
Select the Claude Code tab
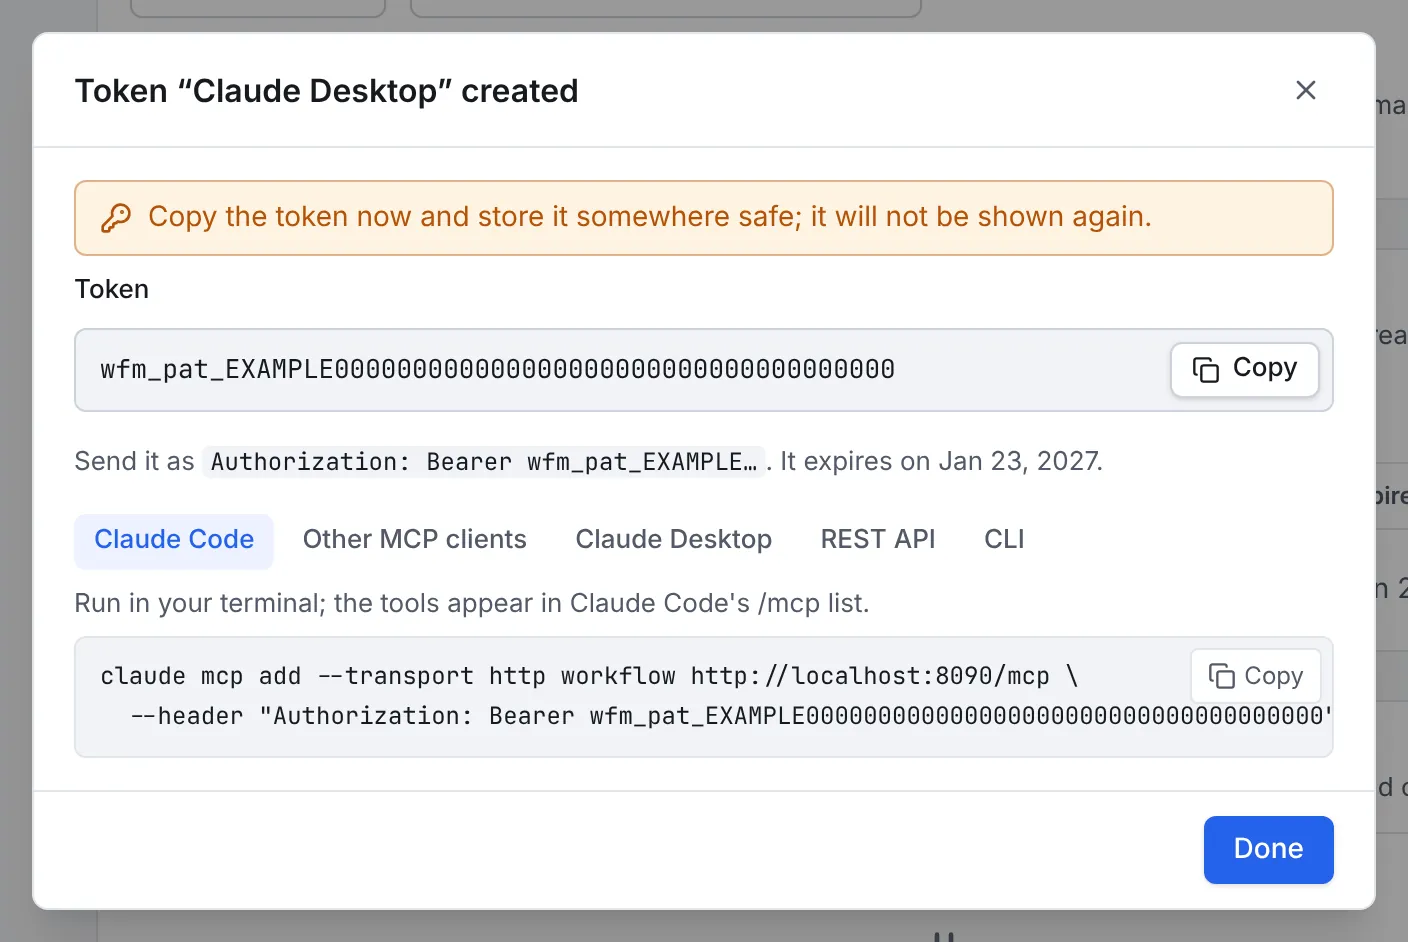tap(174, 541)
